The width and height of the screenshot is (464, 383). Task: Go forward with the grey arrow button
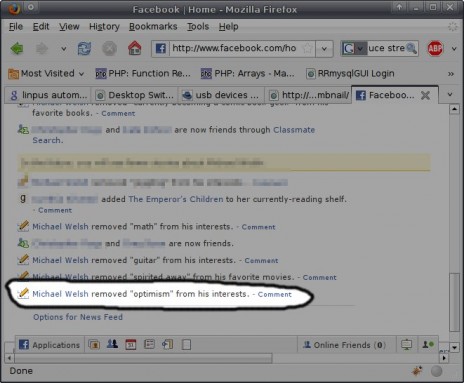tap(42, 49)
